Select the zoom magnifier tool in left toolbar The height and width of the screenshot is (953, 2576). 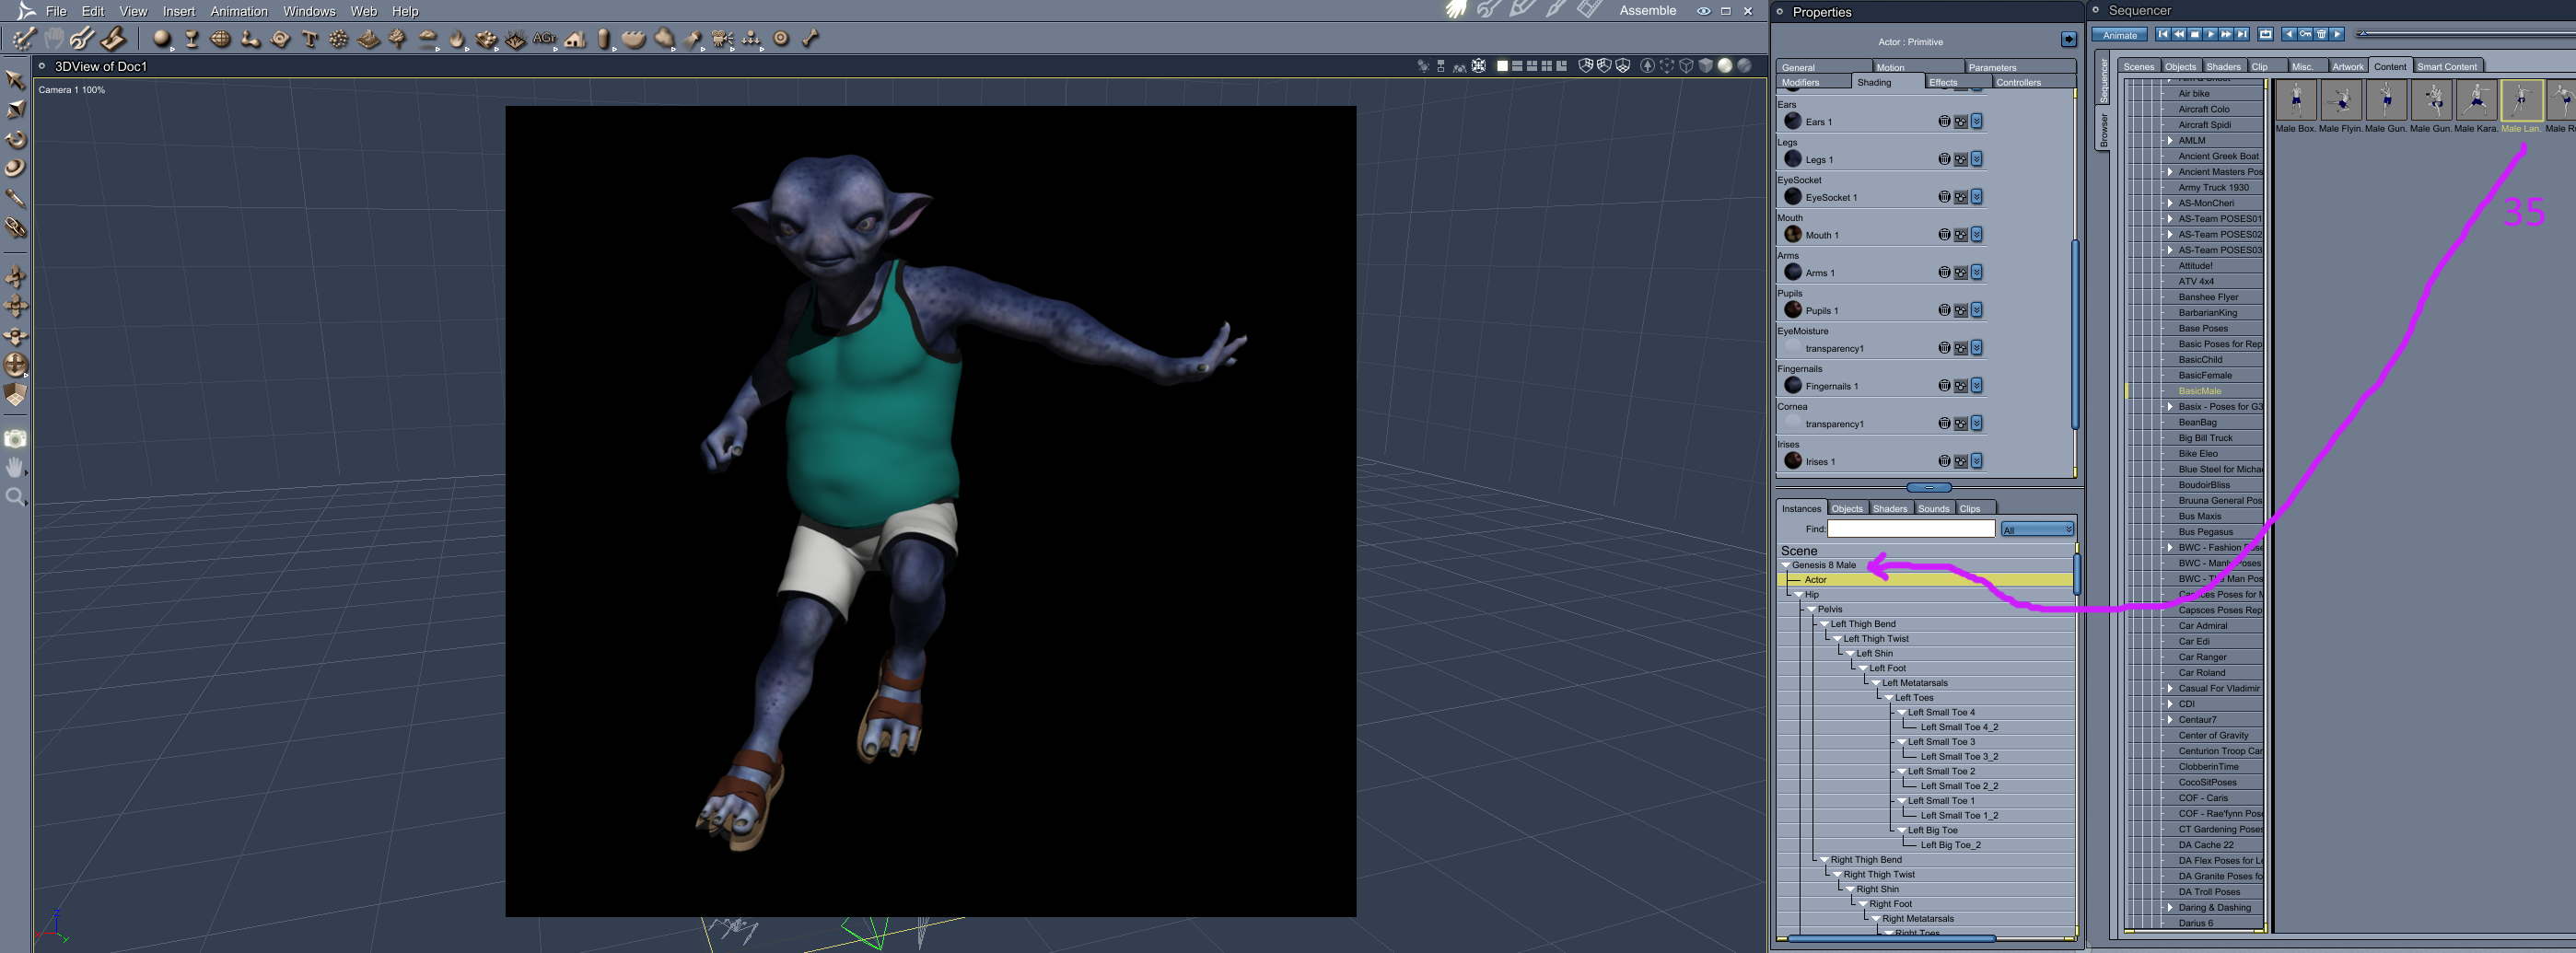(x=15, y=497)
